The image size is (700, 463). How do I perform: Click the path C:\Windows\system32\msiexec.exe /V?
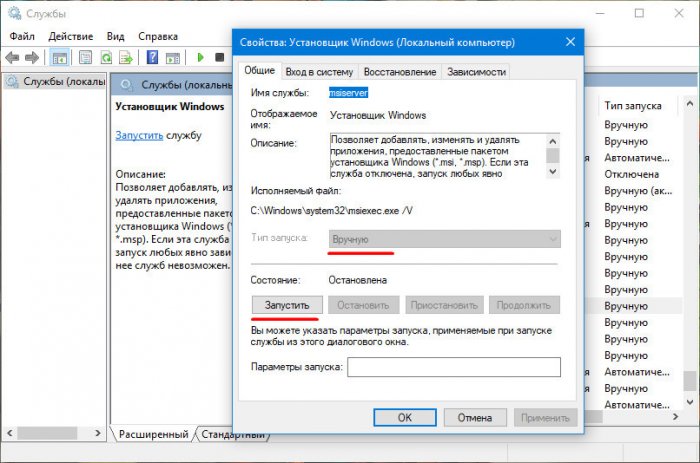332,210
